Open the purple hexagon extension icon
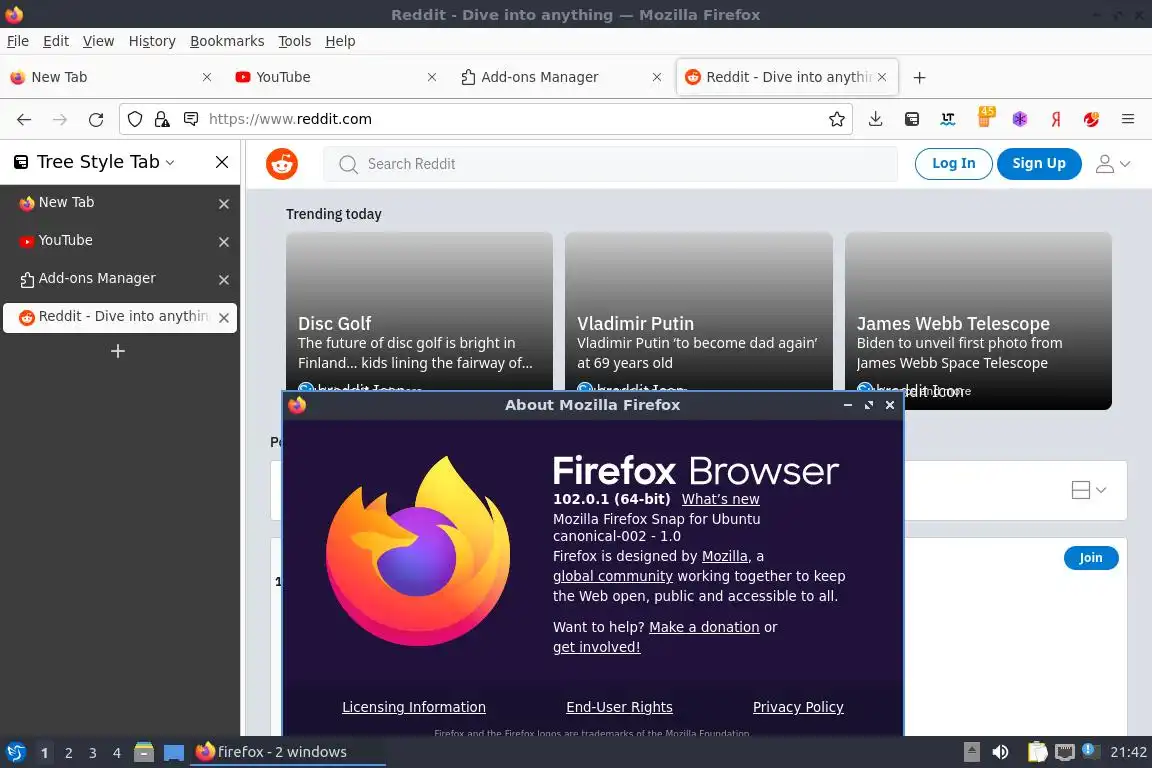The width and height of the screenshot is (1152, 768). [1020, 119]
